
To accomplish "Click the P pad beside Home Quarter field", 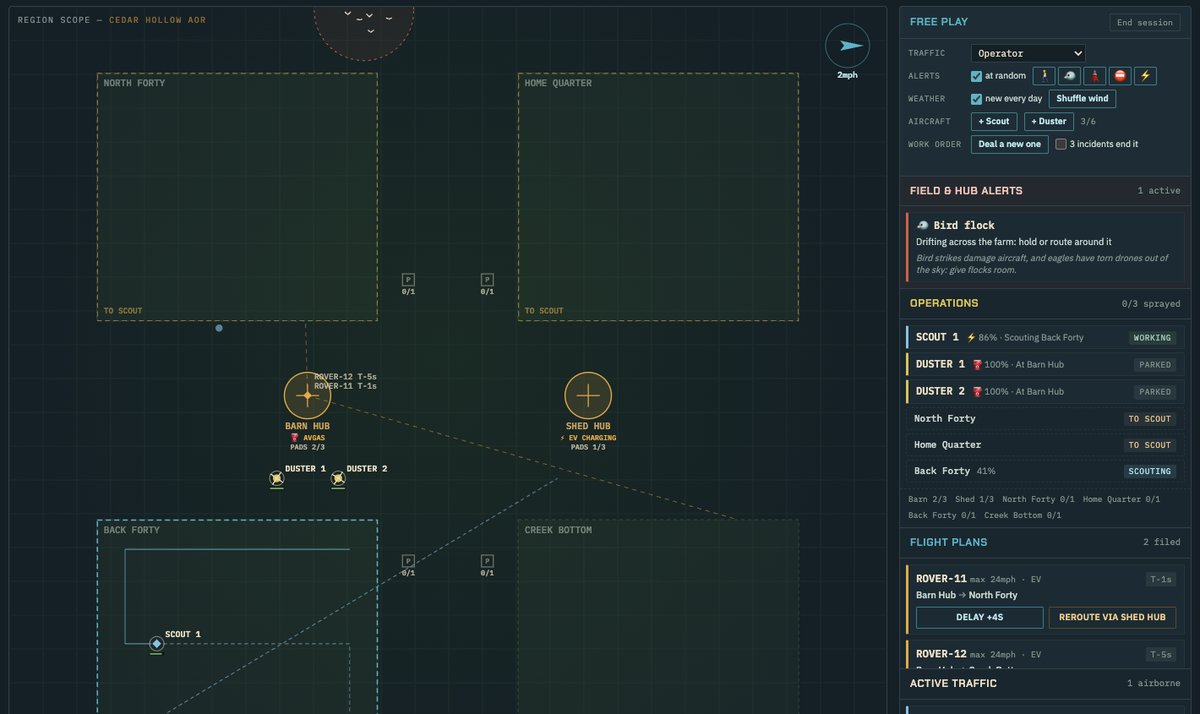I will click(487, 280).
